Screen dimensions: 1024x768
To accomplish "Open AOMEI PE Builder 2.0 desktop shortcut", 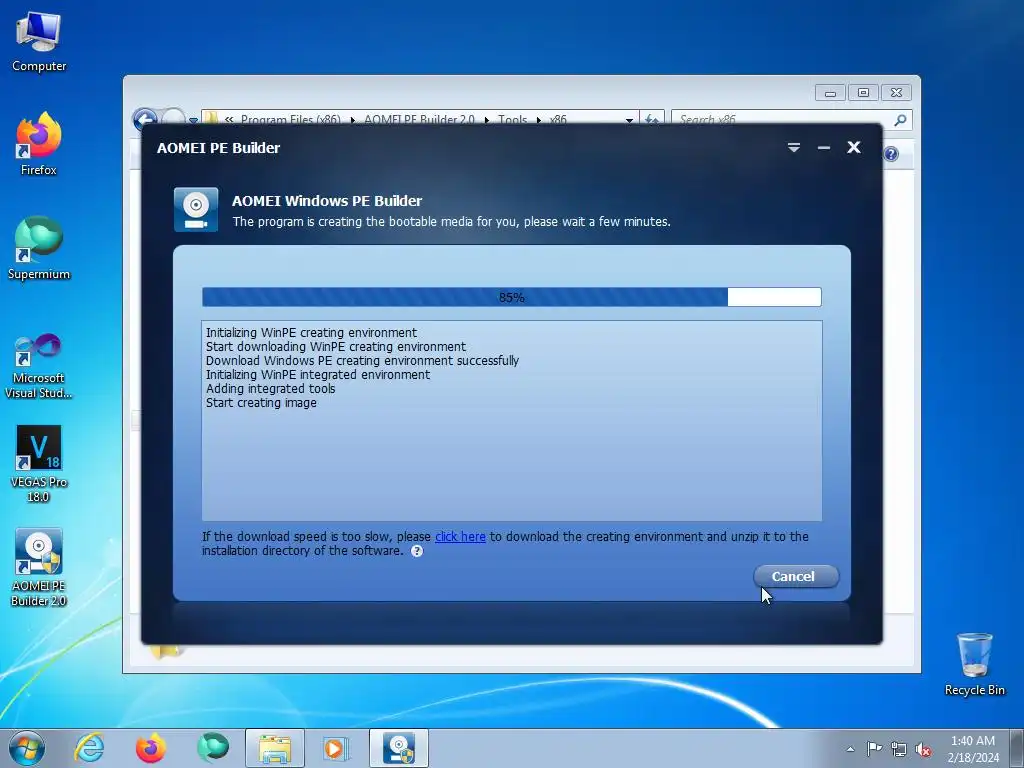I will (x=39, y=567).
